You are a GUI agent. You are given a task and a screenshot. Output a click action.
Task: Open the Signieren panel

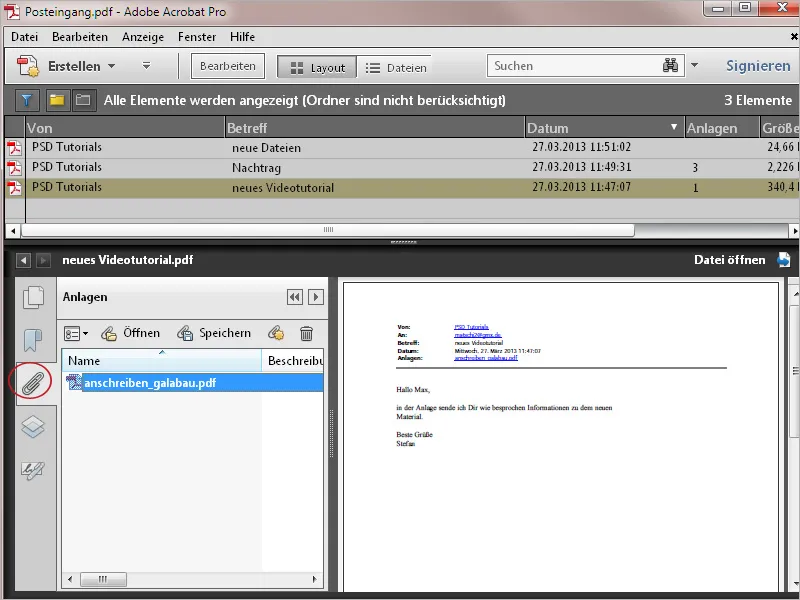point(758,66)
